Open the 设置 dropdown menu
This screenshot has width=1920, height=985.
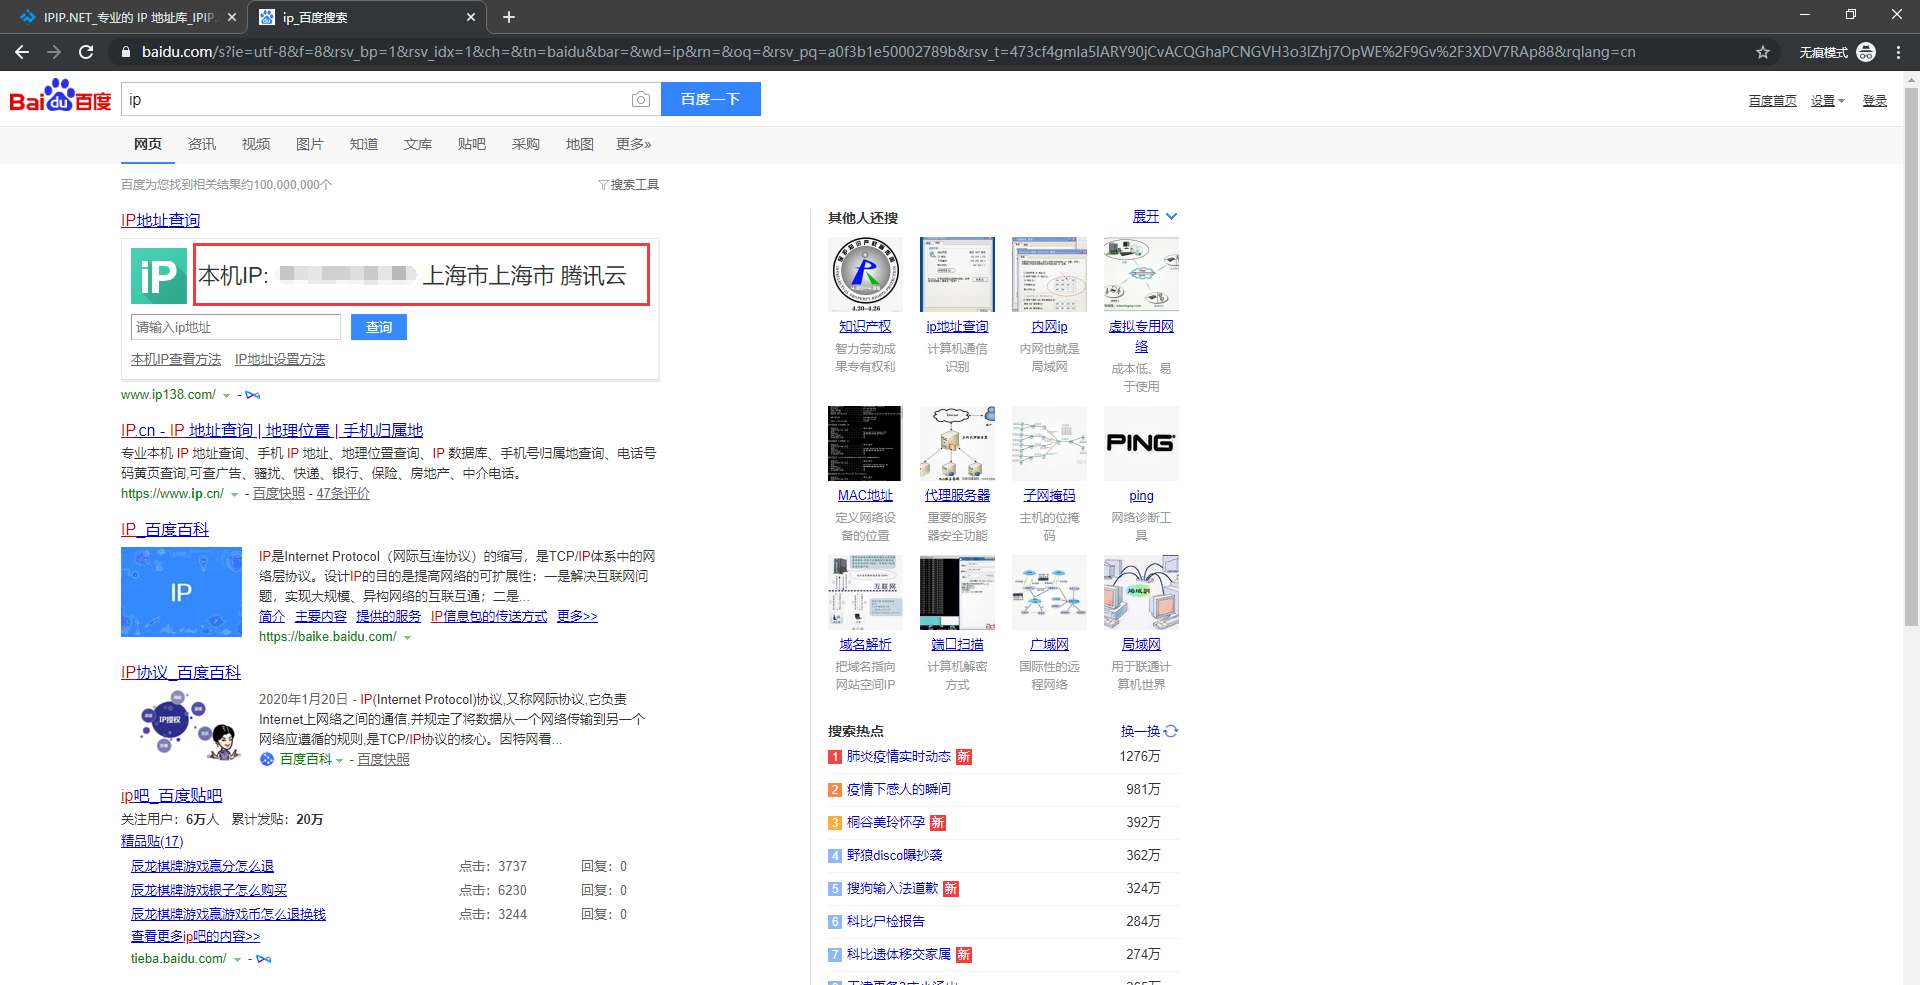tap(1828, 101)
